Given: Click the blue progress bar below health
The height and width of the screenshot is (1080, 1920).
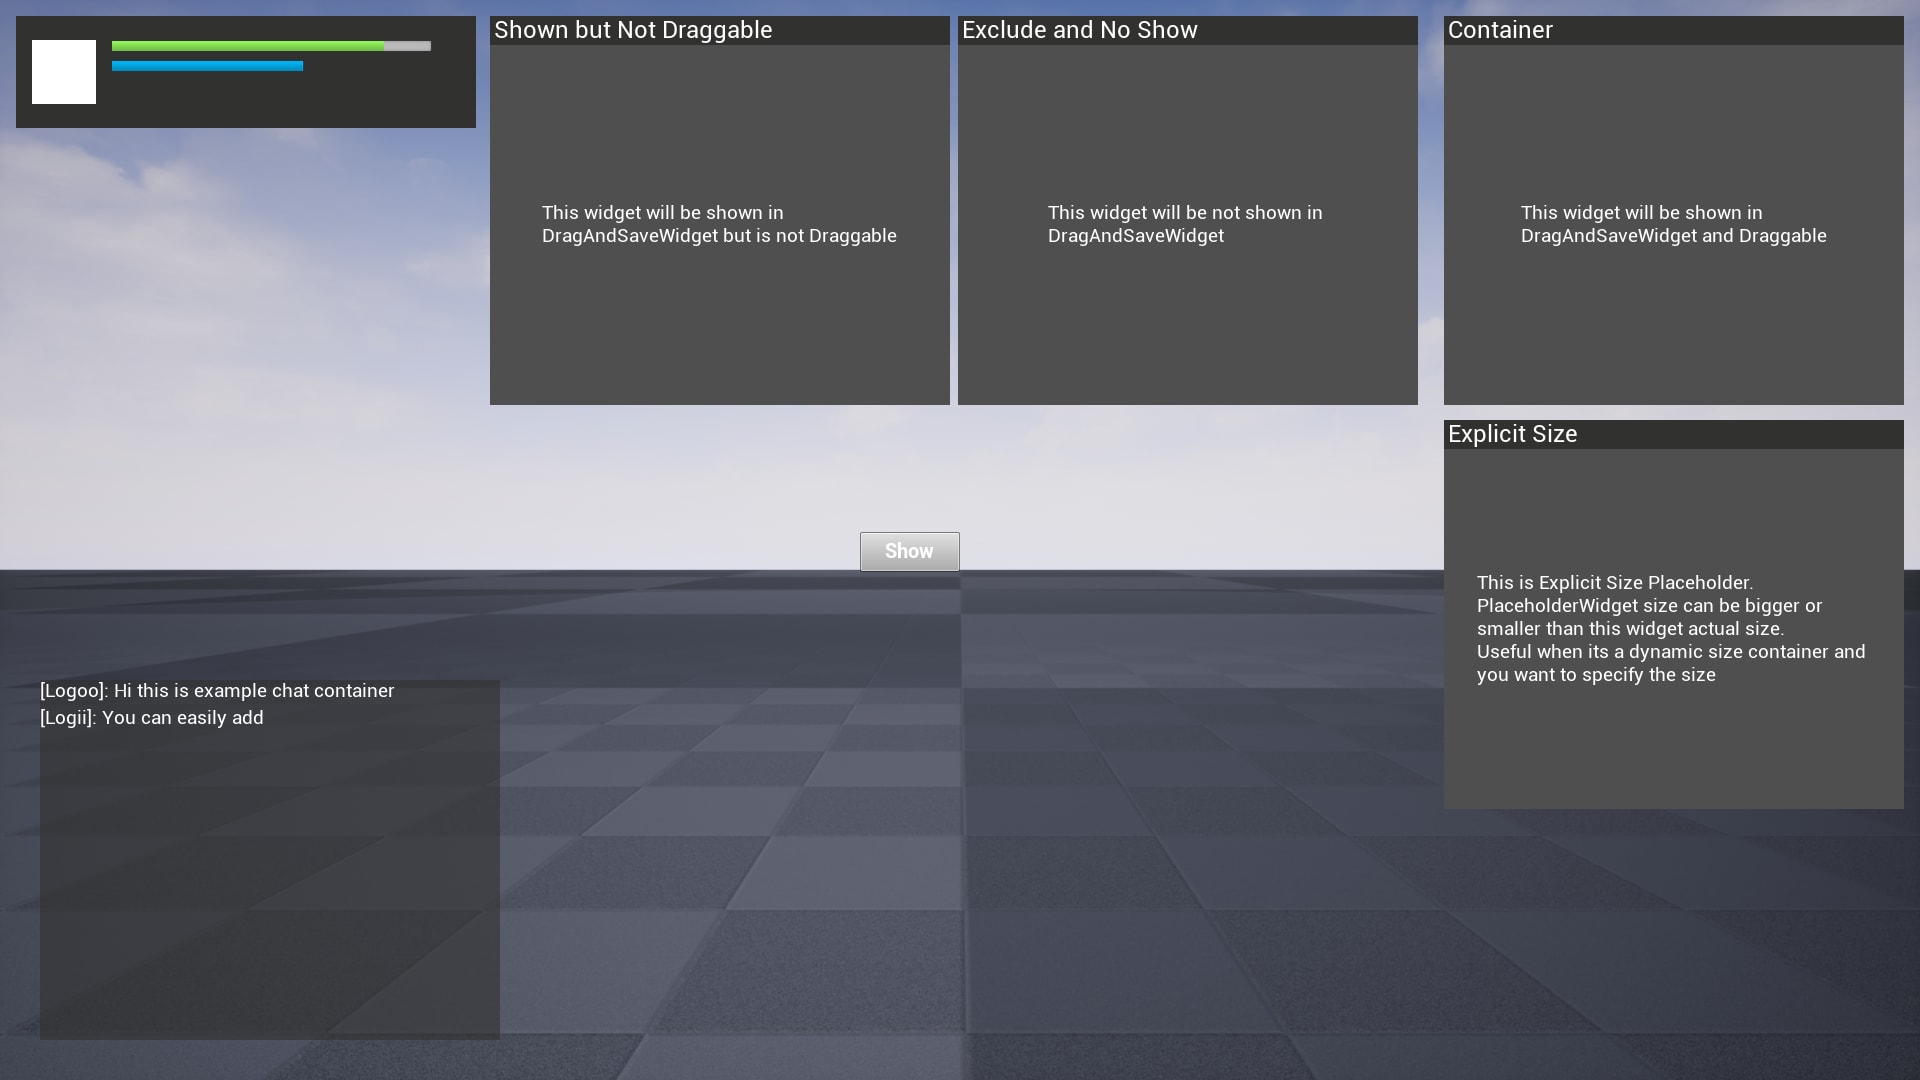Looking at the screenshot, I should (207, 65).
